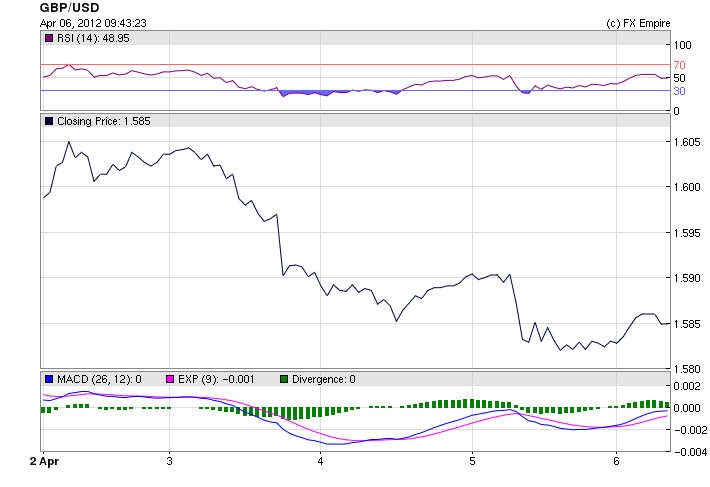Image resolution: width=710 pixels, height=487 pixels.
Task: Click the Apr 06, 2012 timestamp
Action: (94, 23)
